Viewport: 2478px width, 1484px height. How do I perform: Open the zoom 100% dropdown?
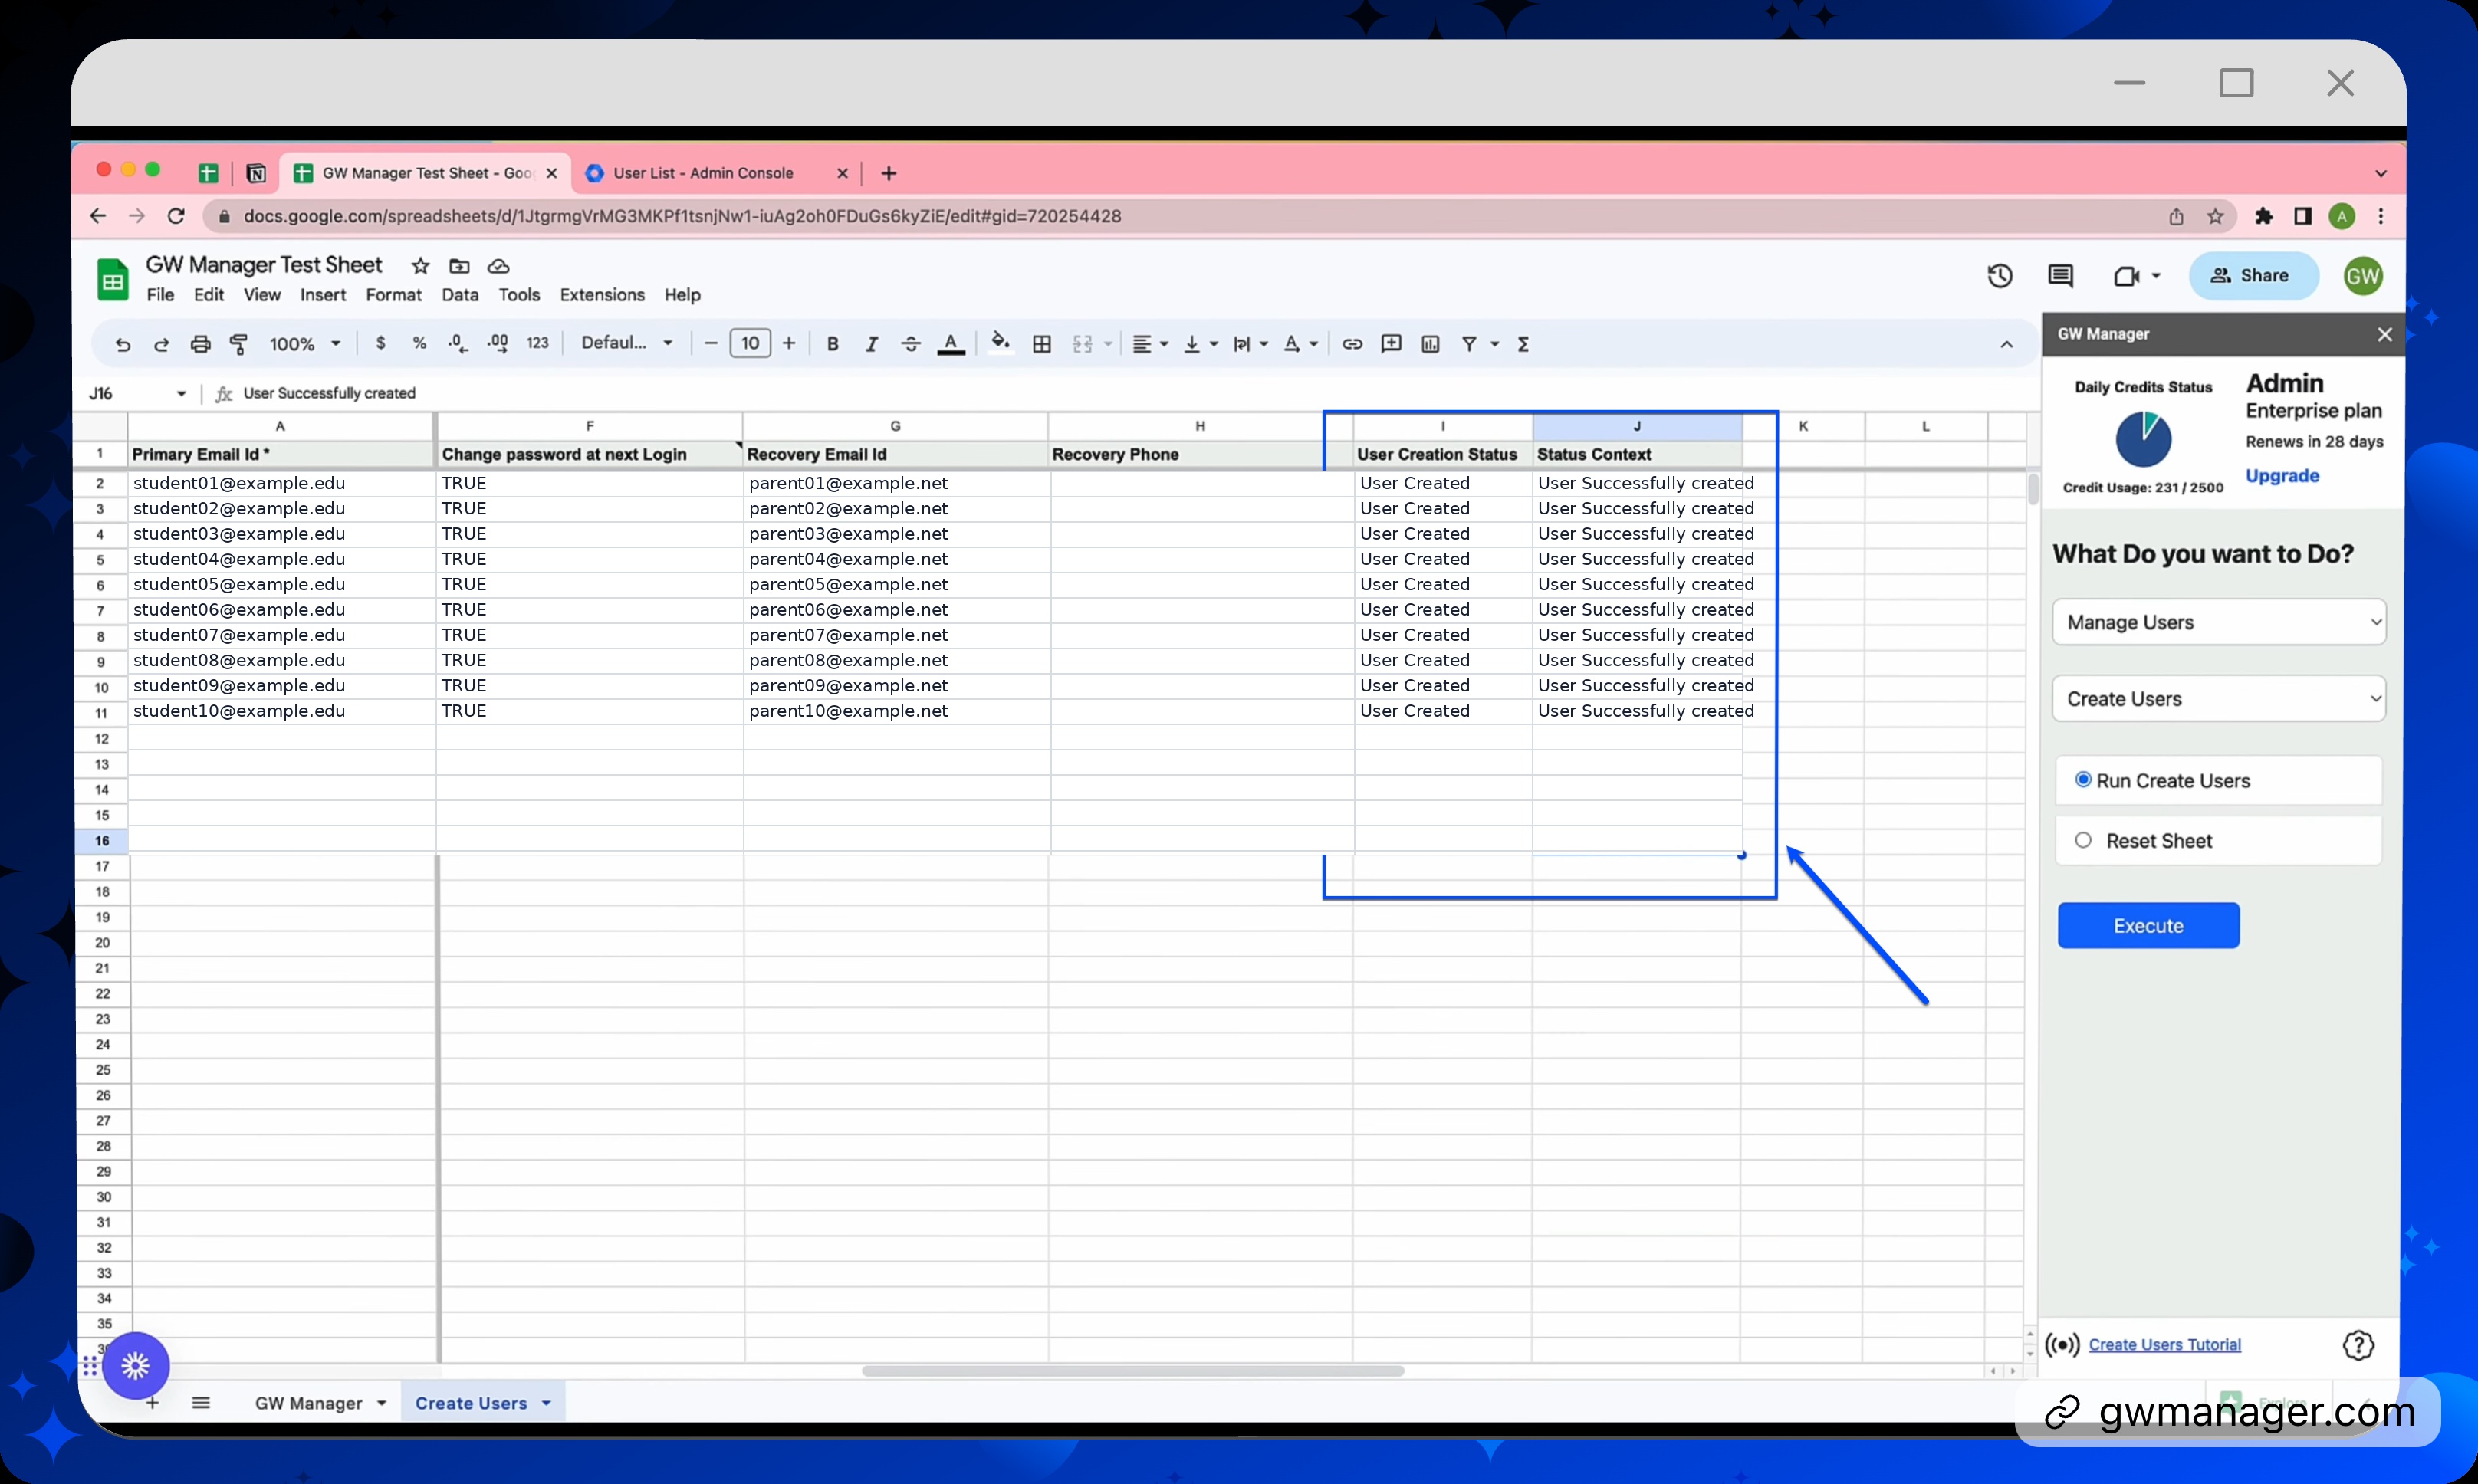[x=305, y=344]
